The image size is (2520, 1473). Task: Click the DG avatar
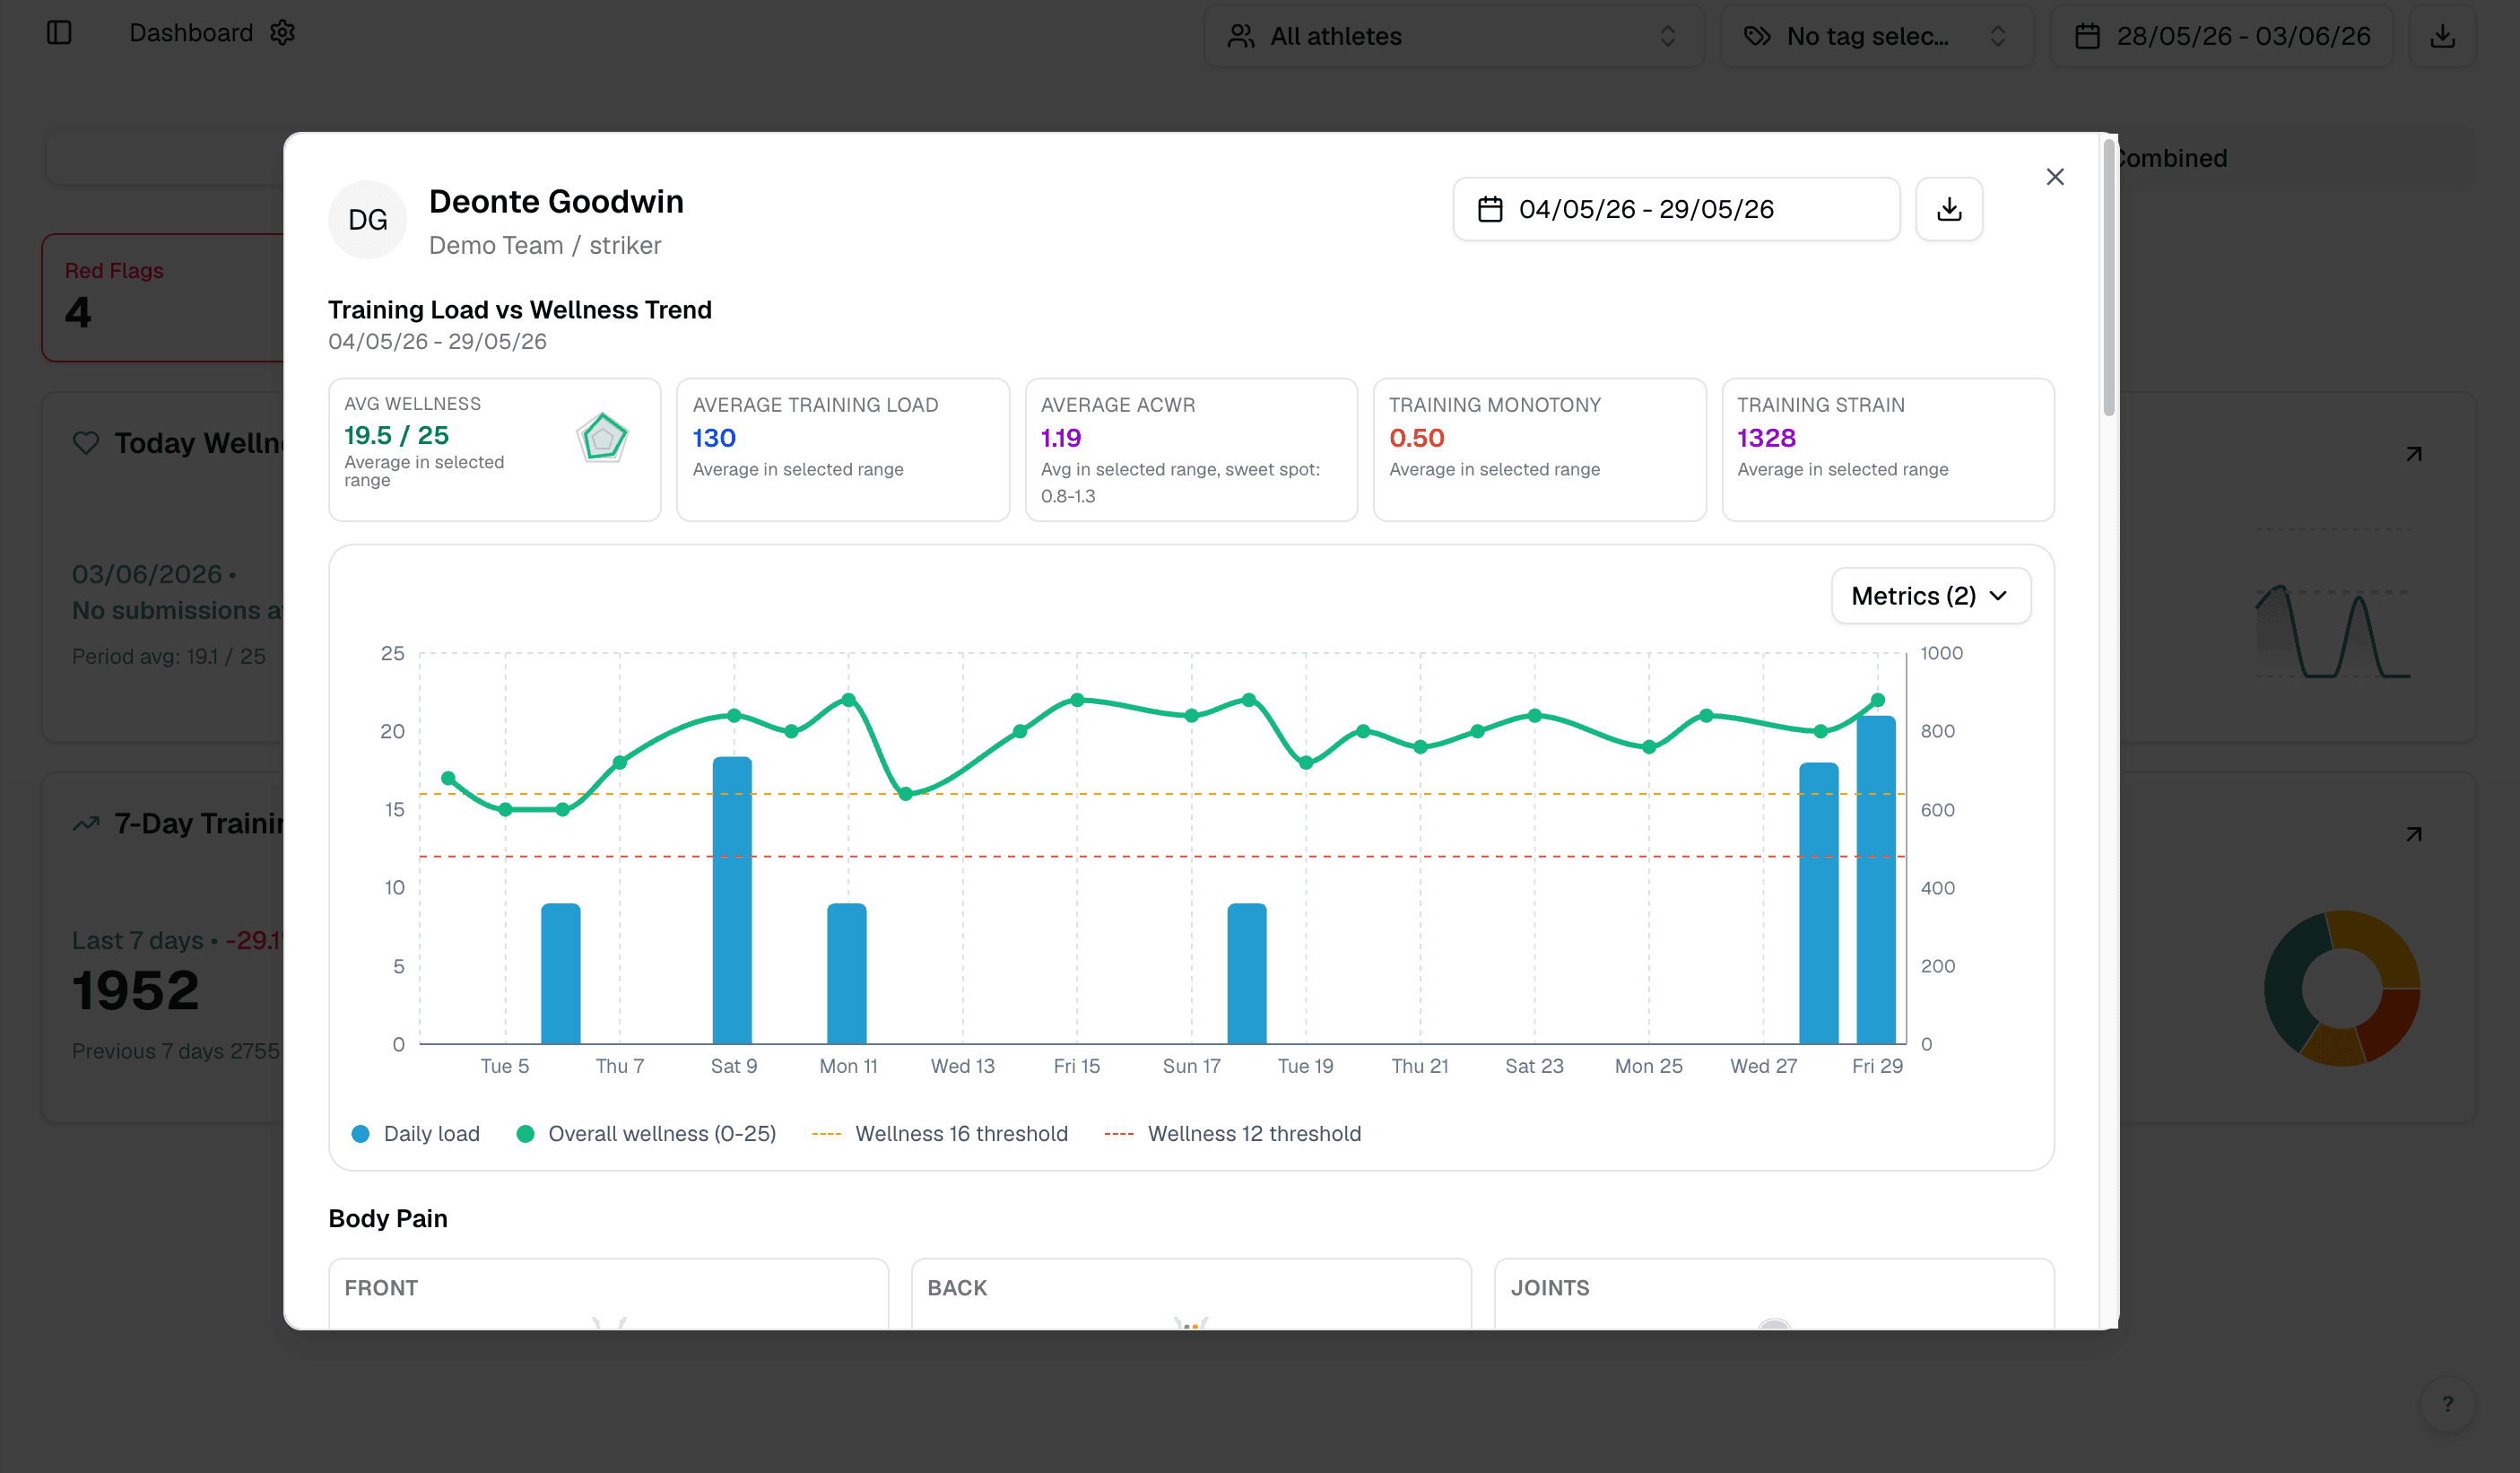367,220
